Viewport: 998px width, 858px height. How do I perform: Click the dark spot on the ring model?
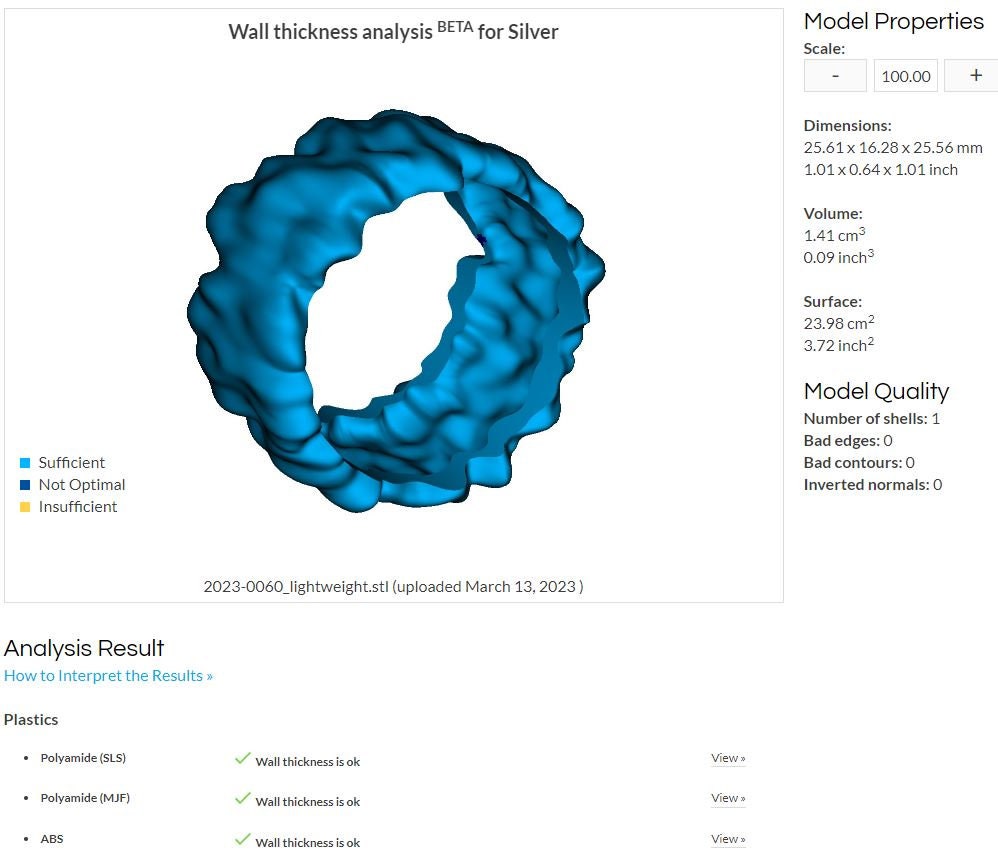click(x=482, y=239)
